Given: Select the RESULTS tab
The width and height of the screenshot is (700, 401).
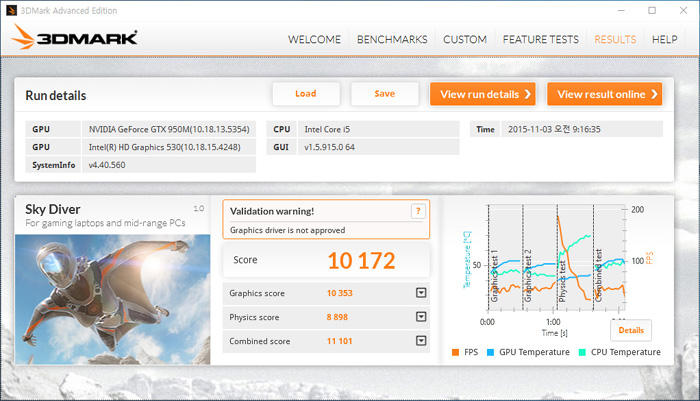Looking at the screenshot, I should click(615, 39).
